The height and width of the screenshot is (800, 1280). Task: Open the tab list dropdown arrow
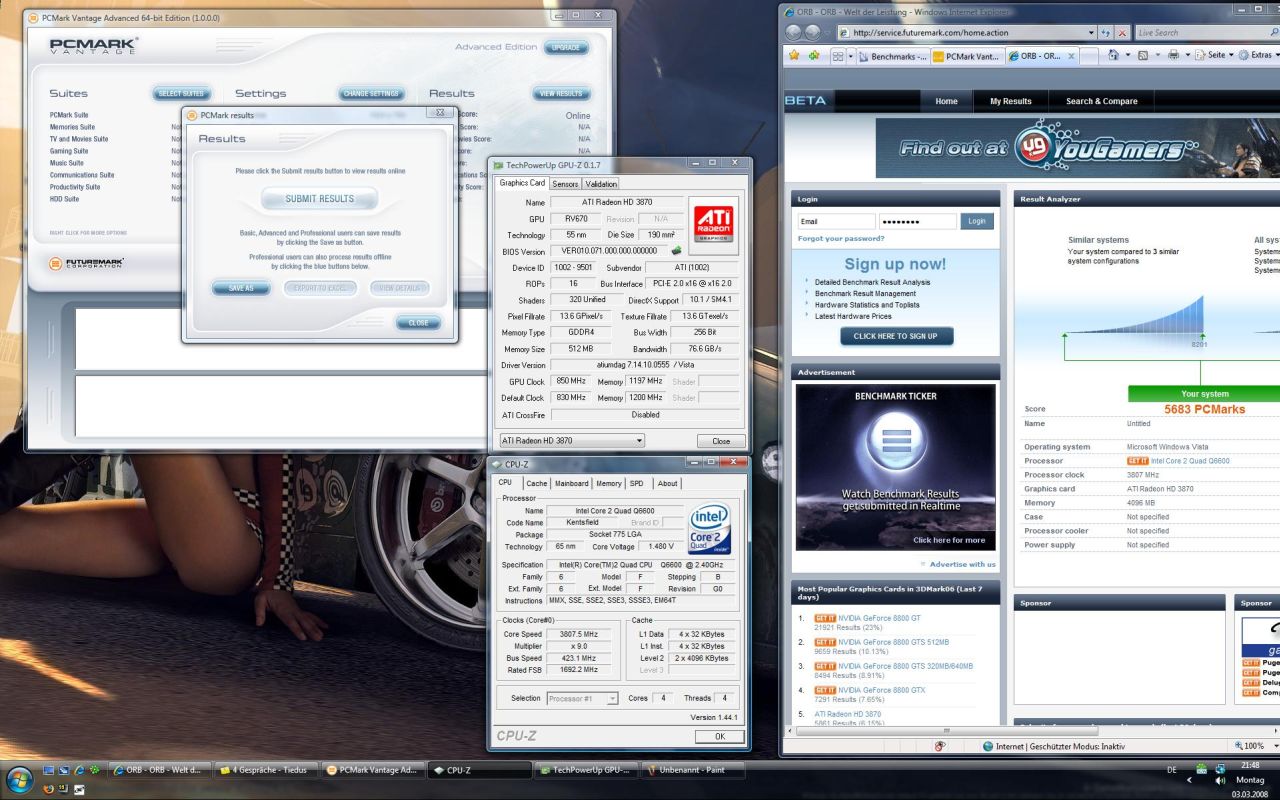[852, 57]
